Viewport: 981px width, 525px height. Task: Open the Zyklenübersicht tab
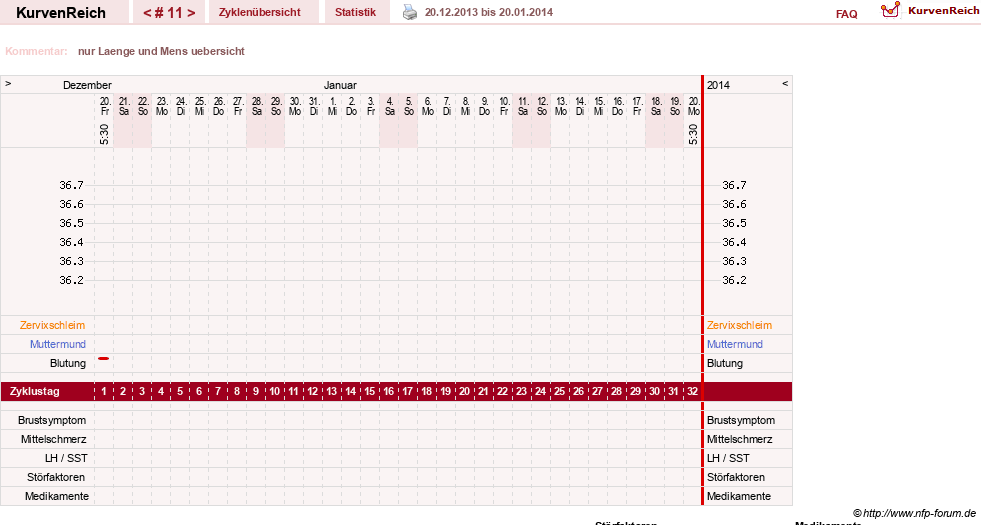(260, 12)
